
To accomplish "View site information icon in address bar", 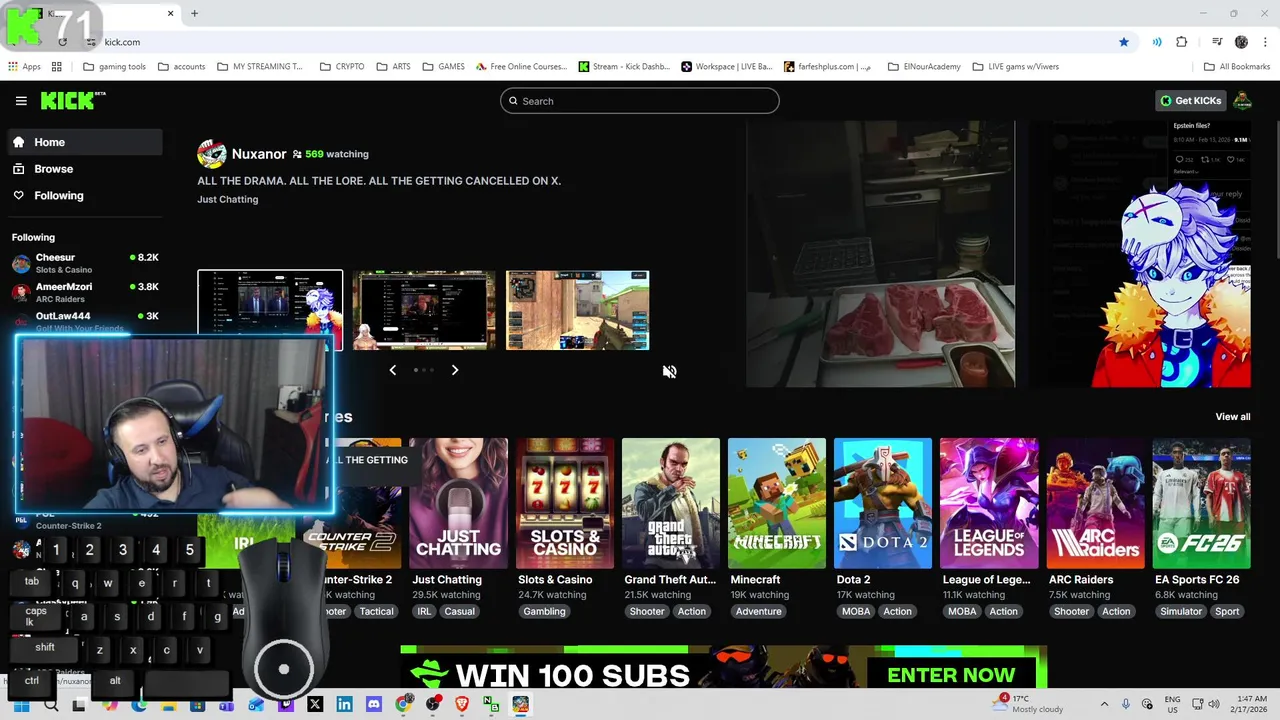I will coord(91,42).
